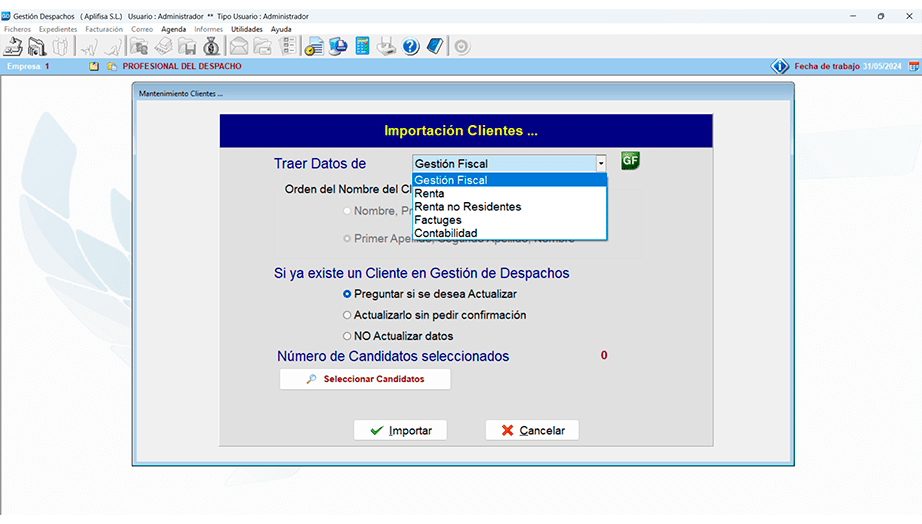Open the Agenda menu
Screen dimensions: 922x524
[x=173, y=29]
